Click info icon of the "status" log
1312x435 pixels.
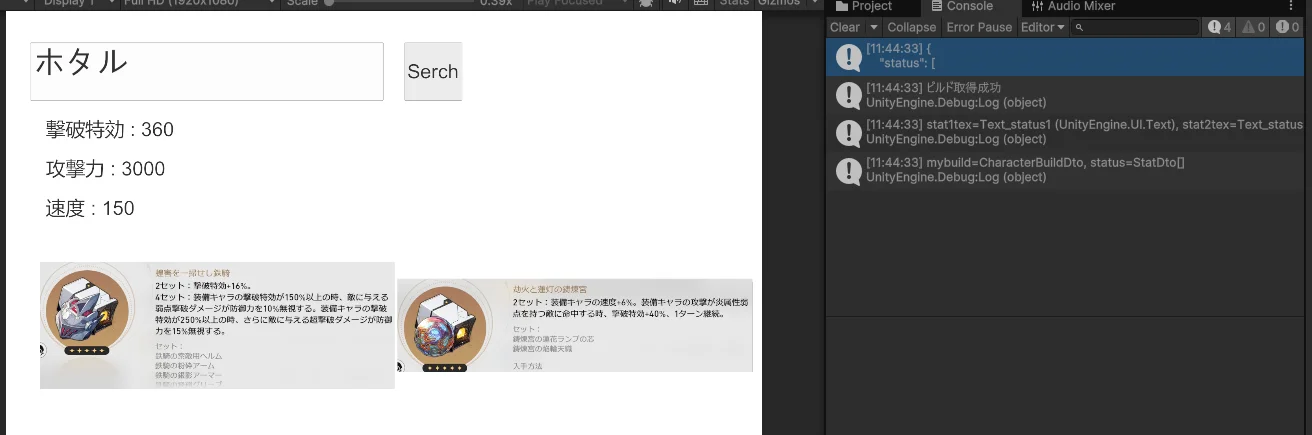(848, 57)
